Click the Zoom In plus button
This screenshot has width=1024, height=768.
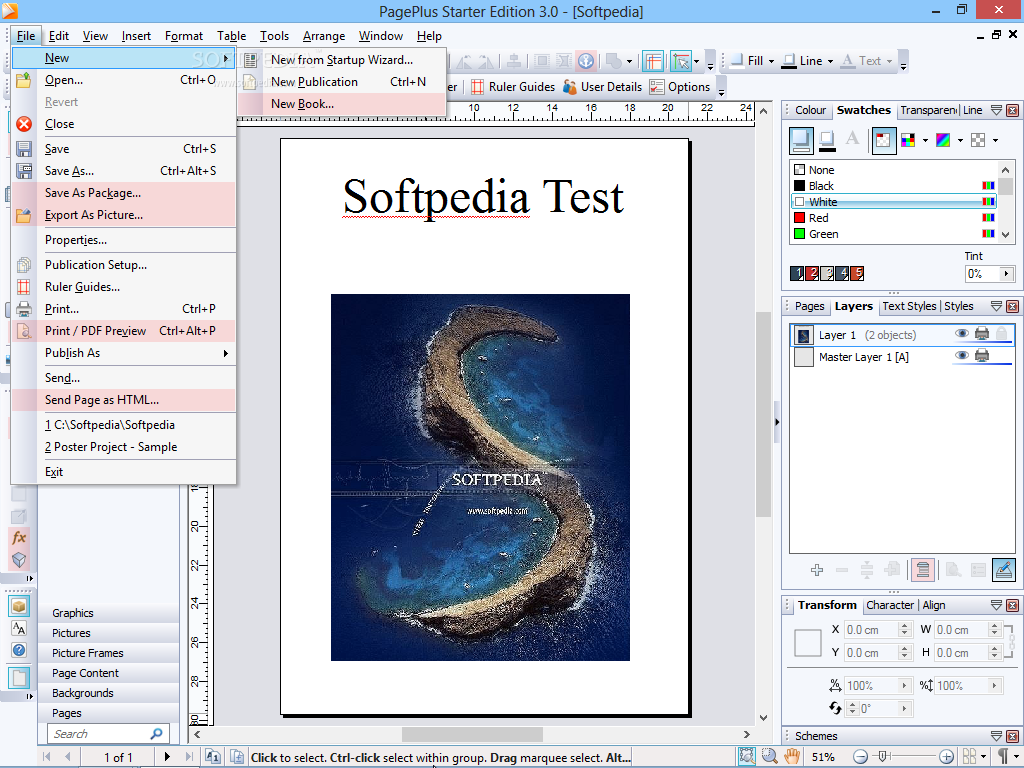click(x=946, y=757)
